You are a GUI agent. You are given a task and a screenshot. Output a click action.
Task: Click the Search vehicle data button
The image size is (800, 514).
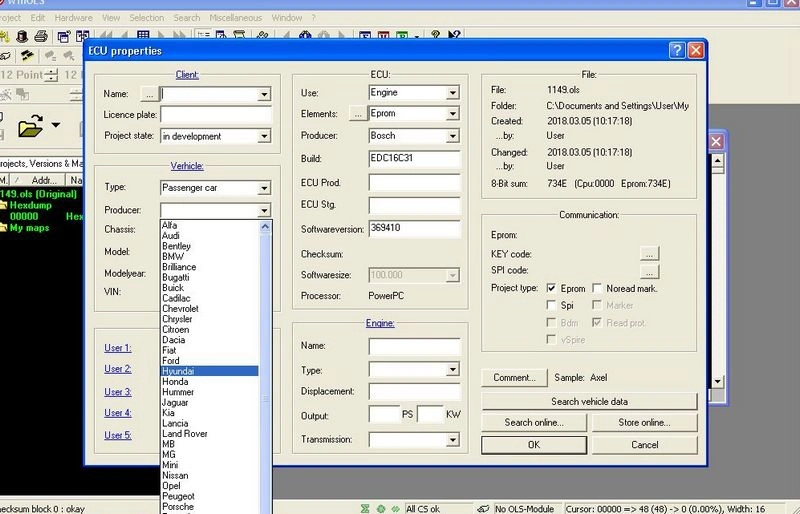[x=589, y=402]
